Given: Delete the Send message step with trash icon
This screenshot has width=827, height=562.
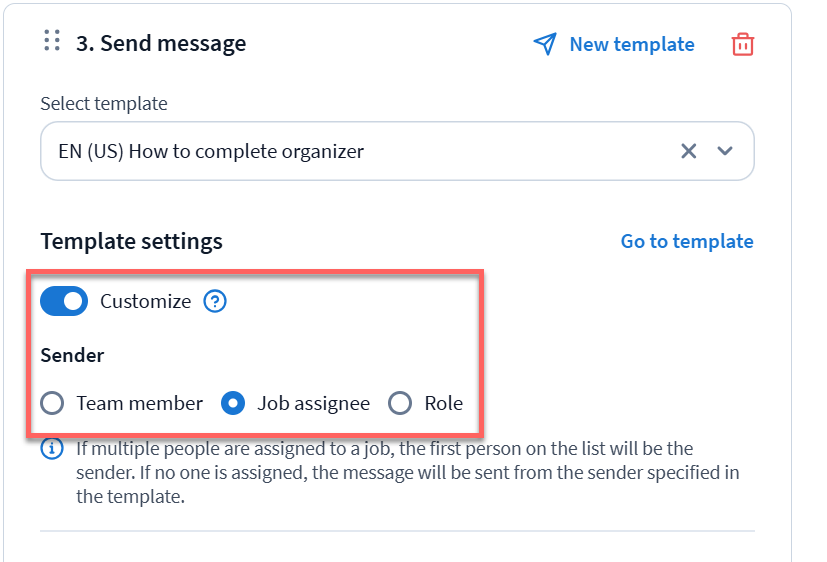Looking at the screenshot, I should (x=742, y=44).
